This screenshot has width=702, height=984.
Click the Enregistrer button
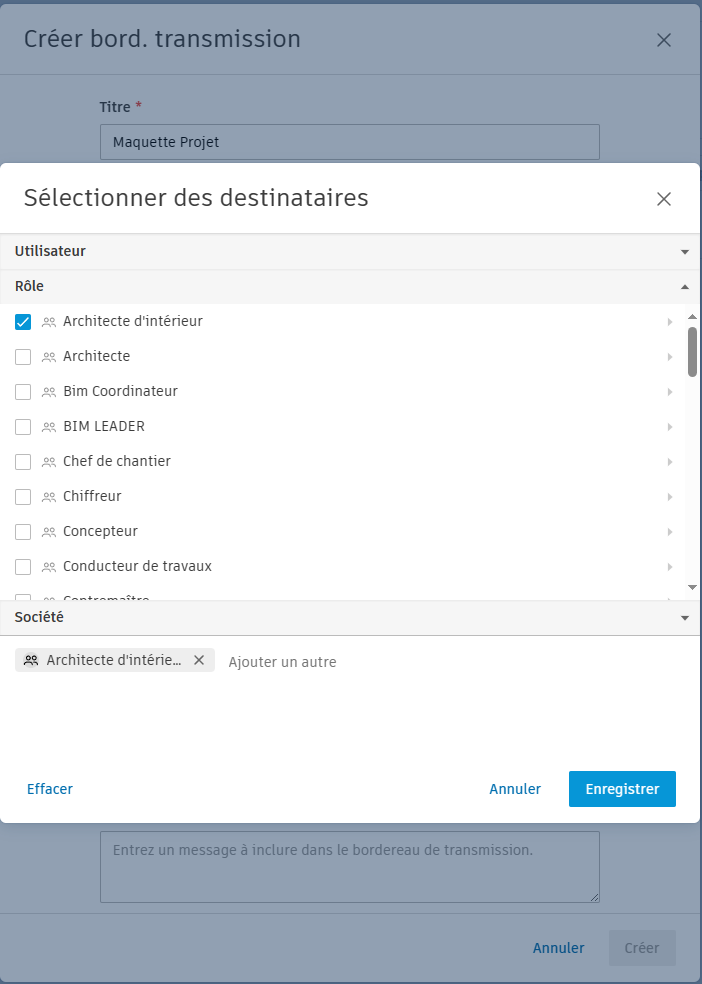622,789
